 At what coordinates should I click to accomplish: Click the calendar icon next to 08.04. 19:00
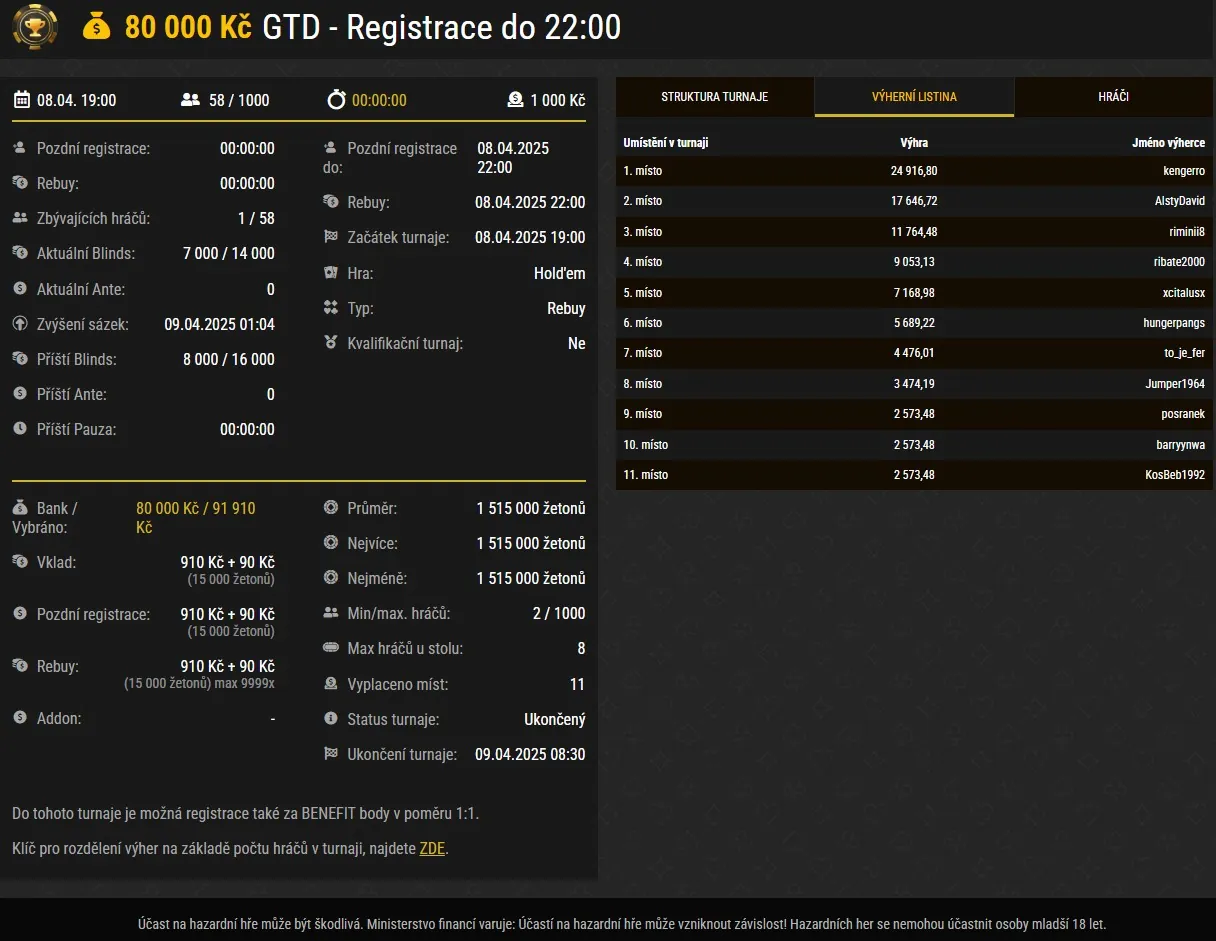click(x=21, y=99)
